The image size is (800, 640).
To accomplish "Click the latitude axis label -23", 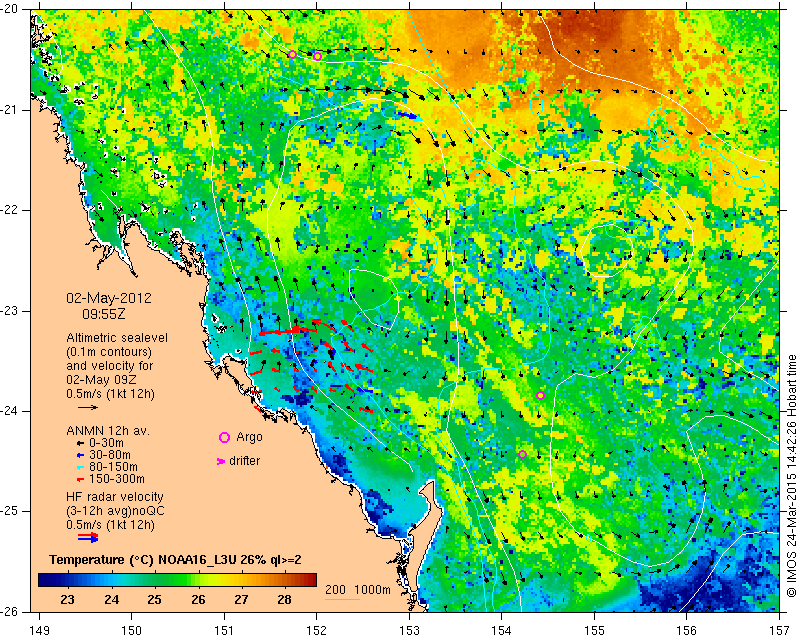I will pyautogui.click(x=9, y=311).
